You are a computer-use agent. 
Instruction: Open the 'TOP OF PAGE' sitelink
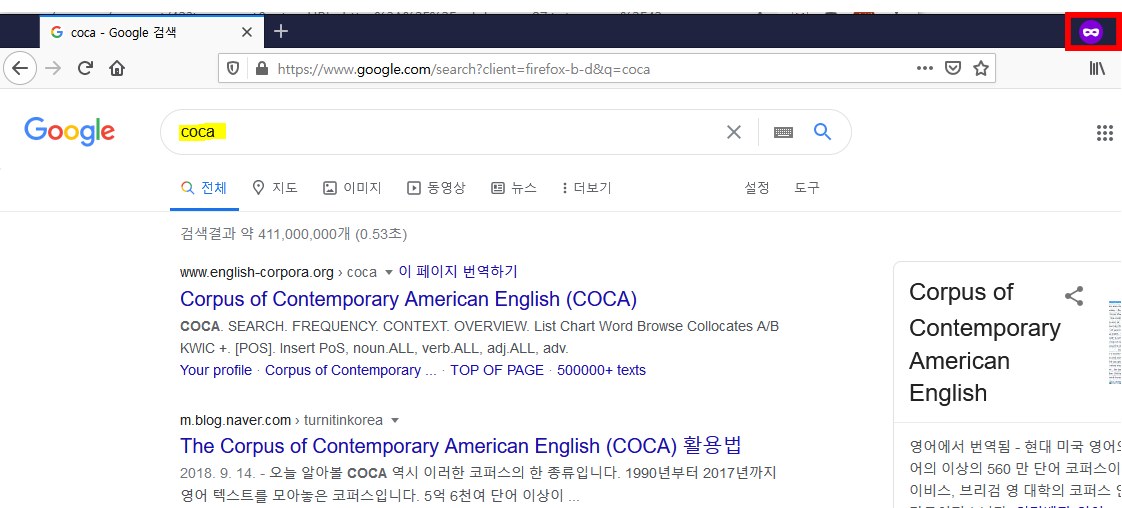point(497,370)
